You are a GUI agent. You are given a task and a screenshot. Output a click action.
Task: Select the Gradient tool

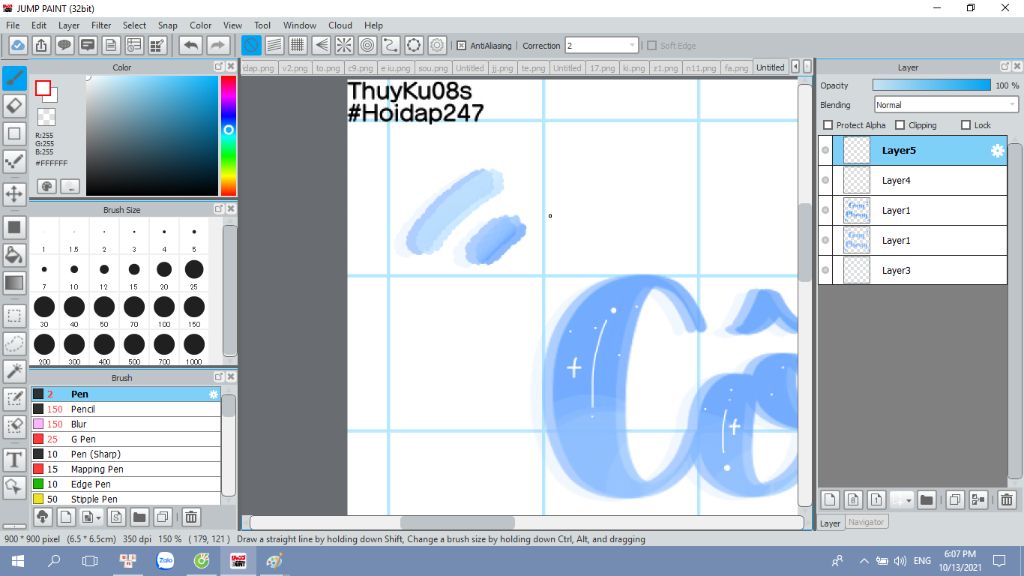[14, 283]
